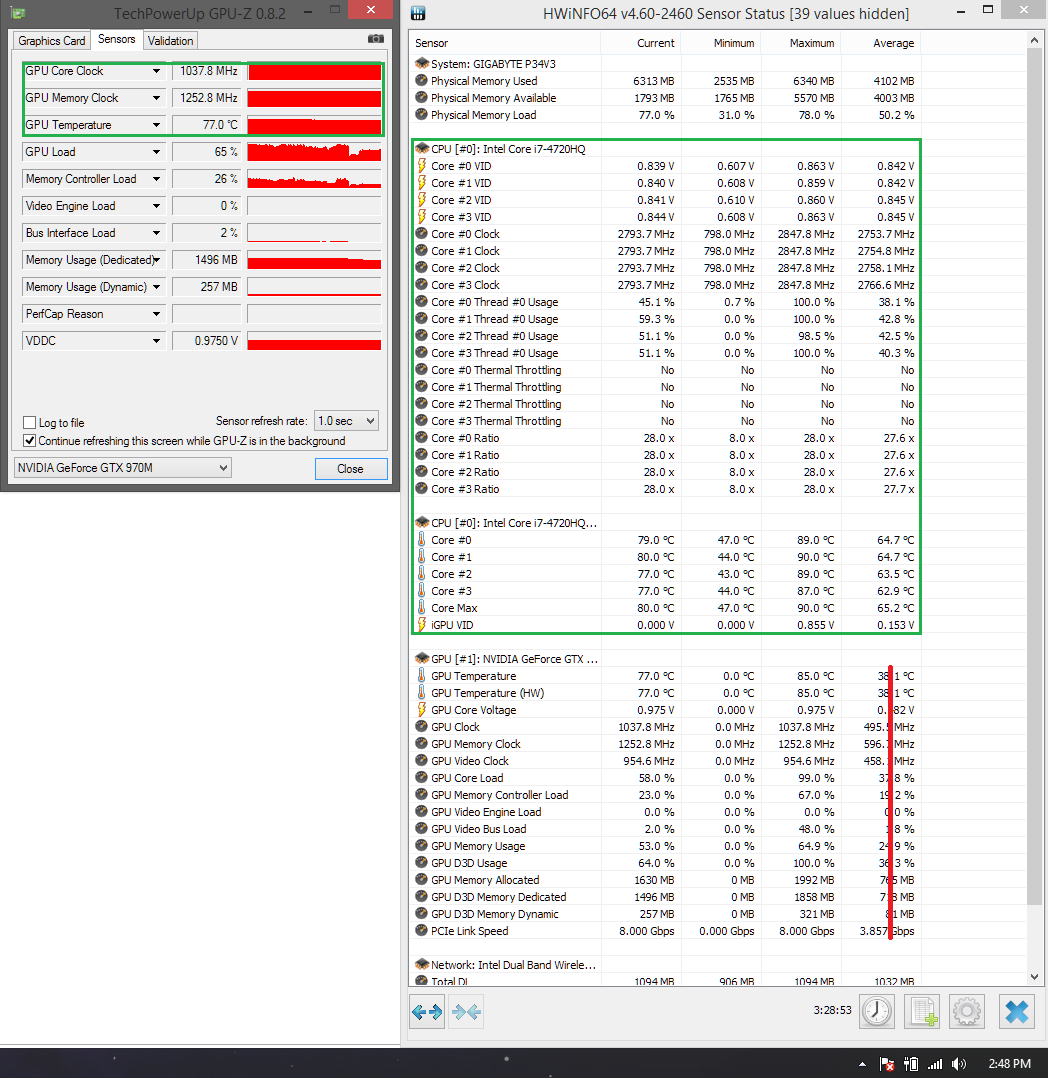Screen dimensions: 1048x1078
Task: Open the taskbar clock showing 2:48 PM
Action: tap(1009, 1064)
